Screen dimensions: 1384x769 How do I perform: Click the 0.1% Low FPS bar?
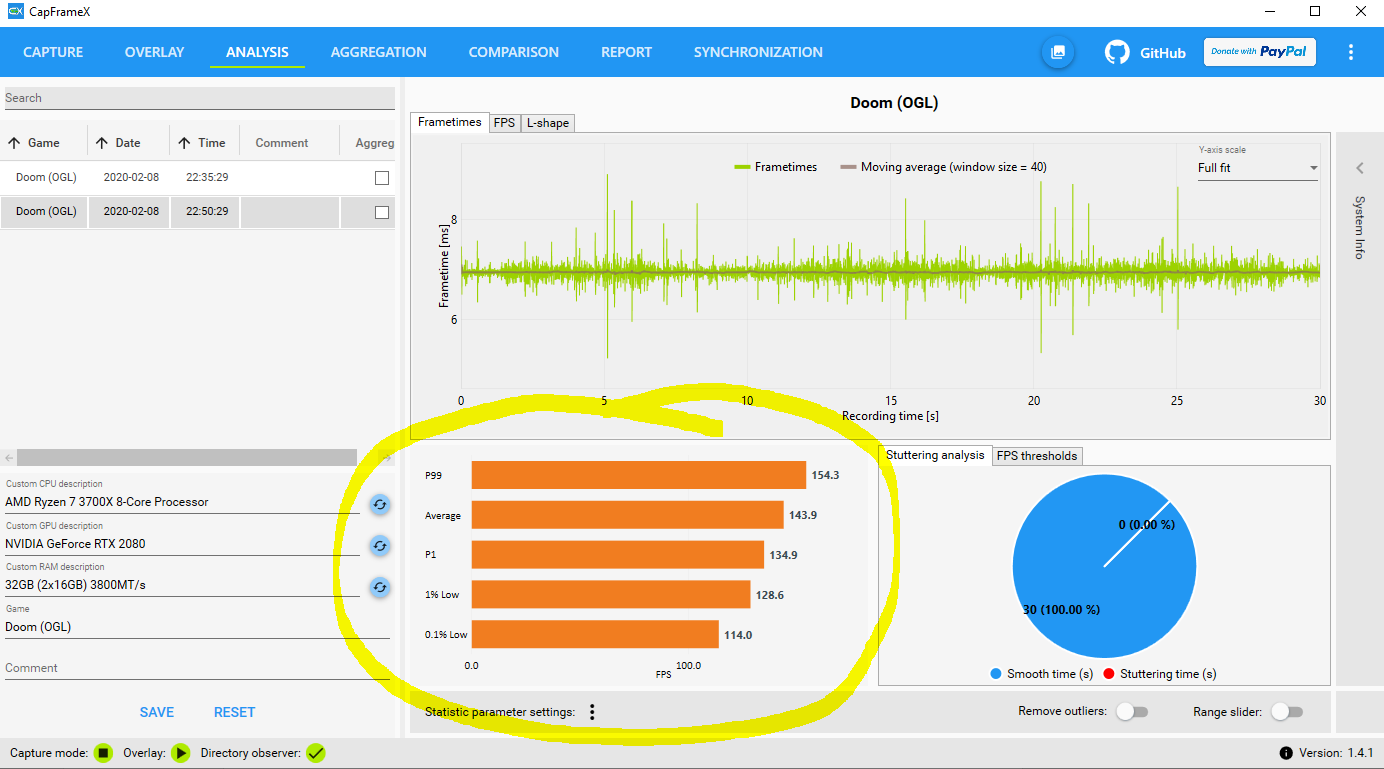[595, 634]
